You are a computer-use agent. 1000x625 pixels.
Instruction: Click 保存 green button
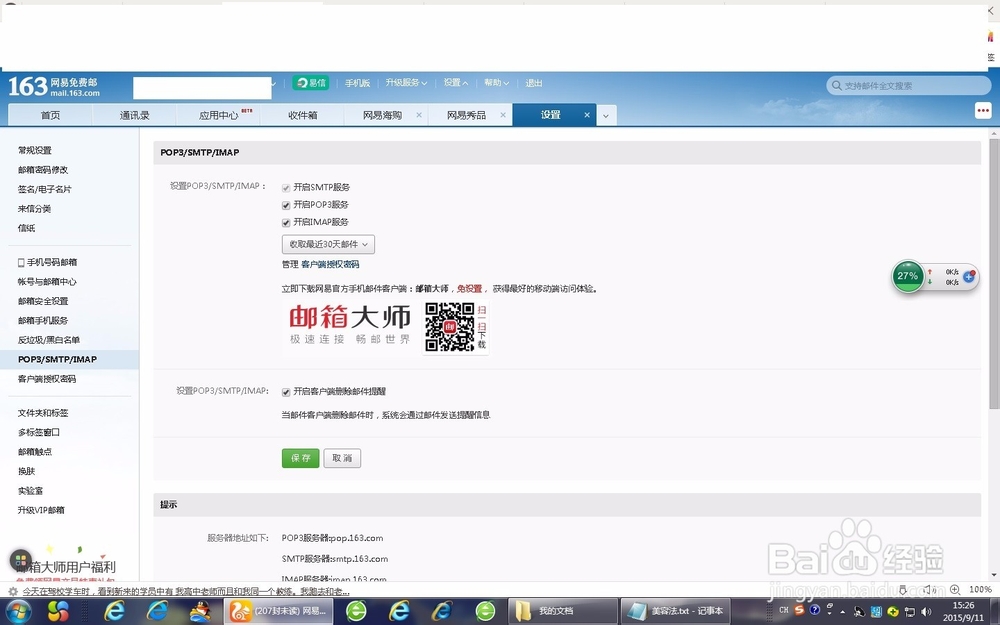[x=300, y=458]
